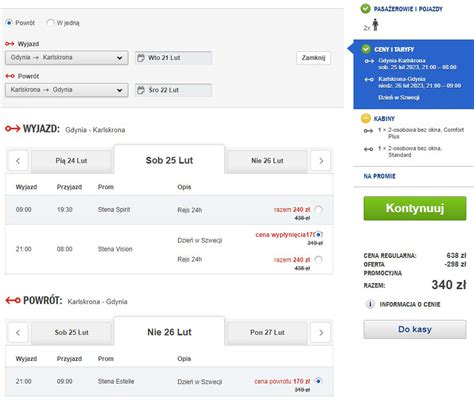Image resolution: width=474 pixels, height=402 pixels.
Task: Select the 09:00 Stena Spirit Rejs 24h fare
Action: [x=318, y=209]
